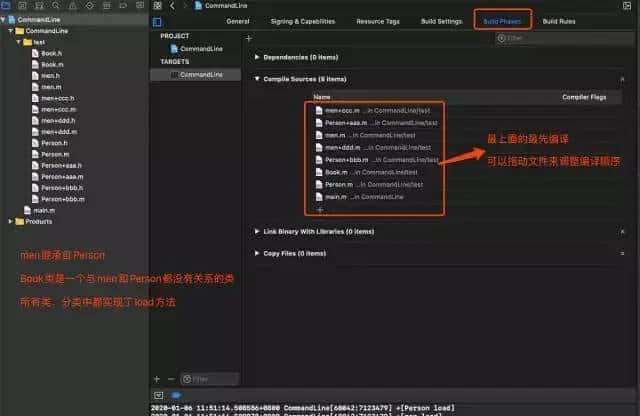This screenshot has height=416, width=640.
Task: Open the Debug navigator
Action: click(x=107, y=5)
